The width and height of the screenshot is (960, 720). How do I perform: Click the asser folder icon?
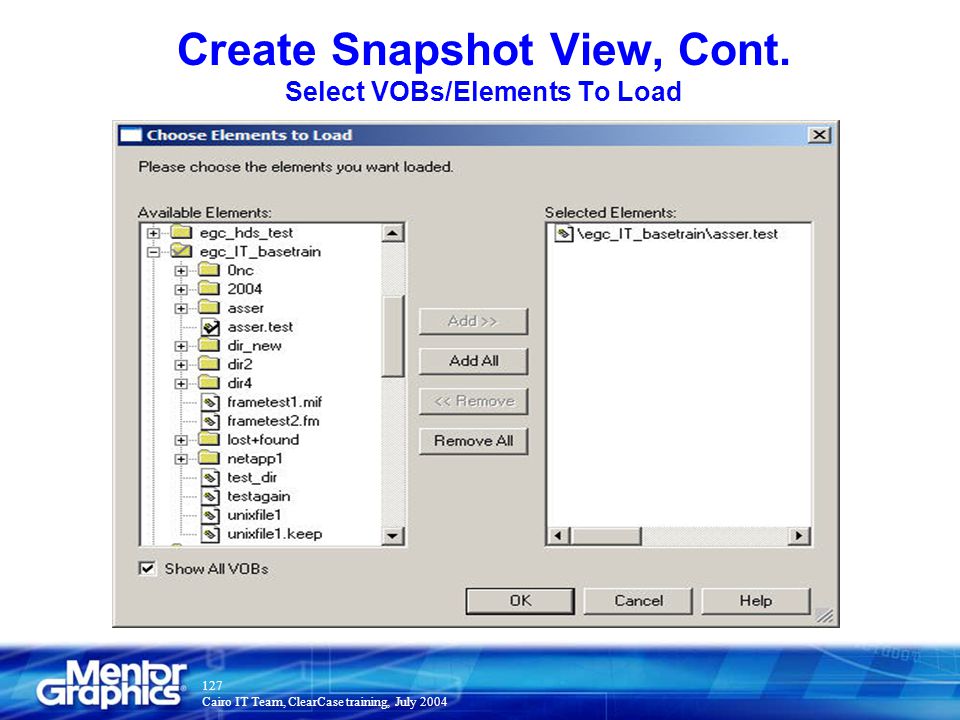click(209, 307)
